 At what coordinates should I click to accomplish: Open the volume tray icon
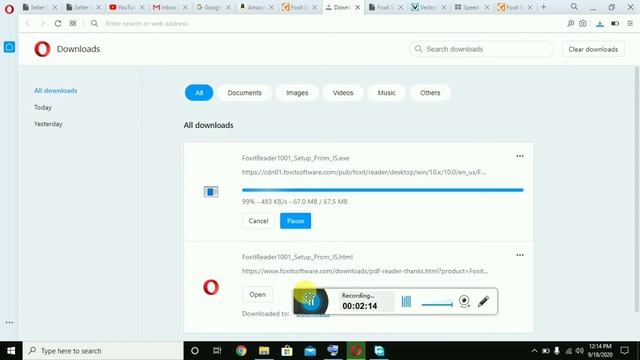coord(579,351)
